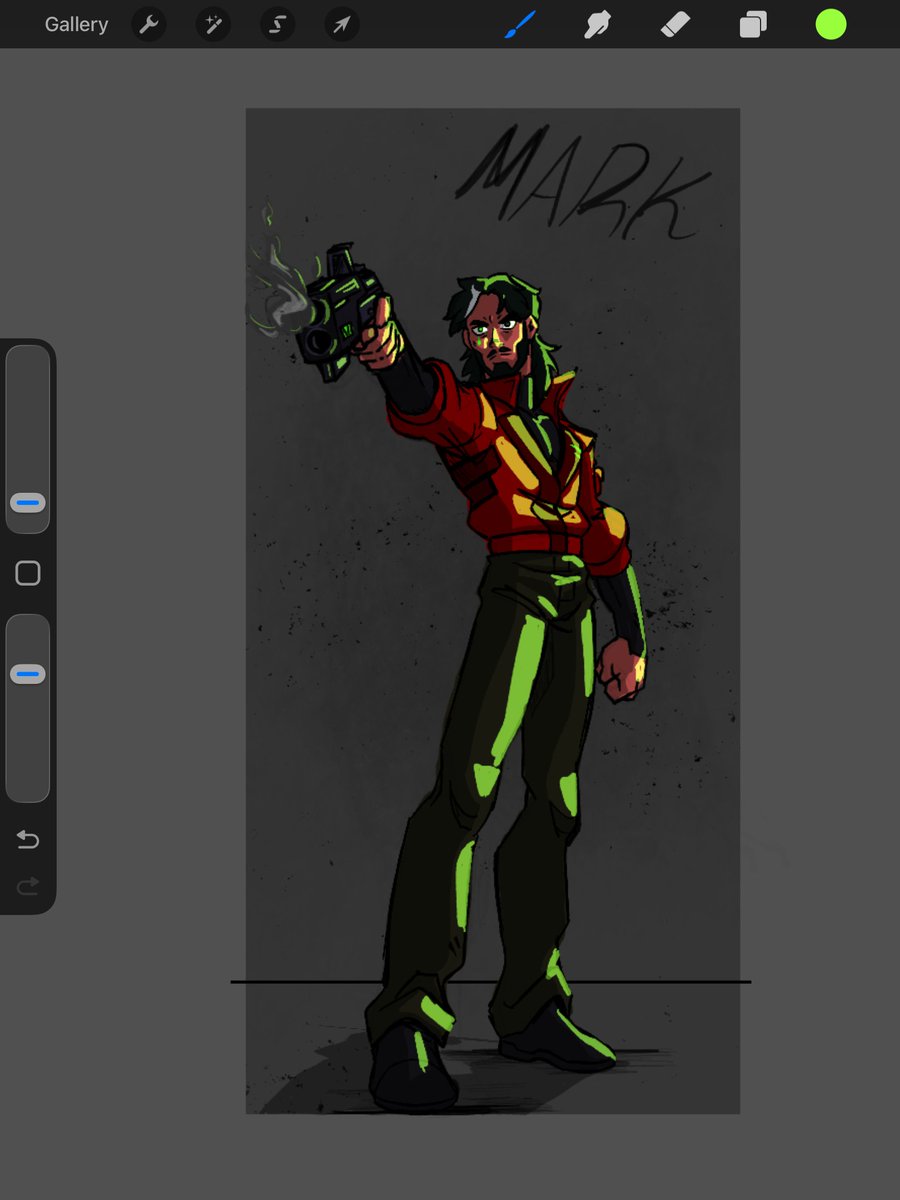Activate the Selection S-shaped tool
The width and height of the screenshot is (900, 1200).
[x=277, y=25]
